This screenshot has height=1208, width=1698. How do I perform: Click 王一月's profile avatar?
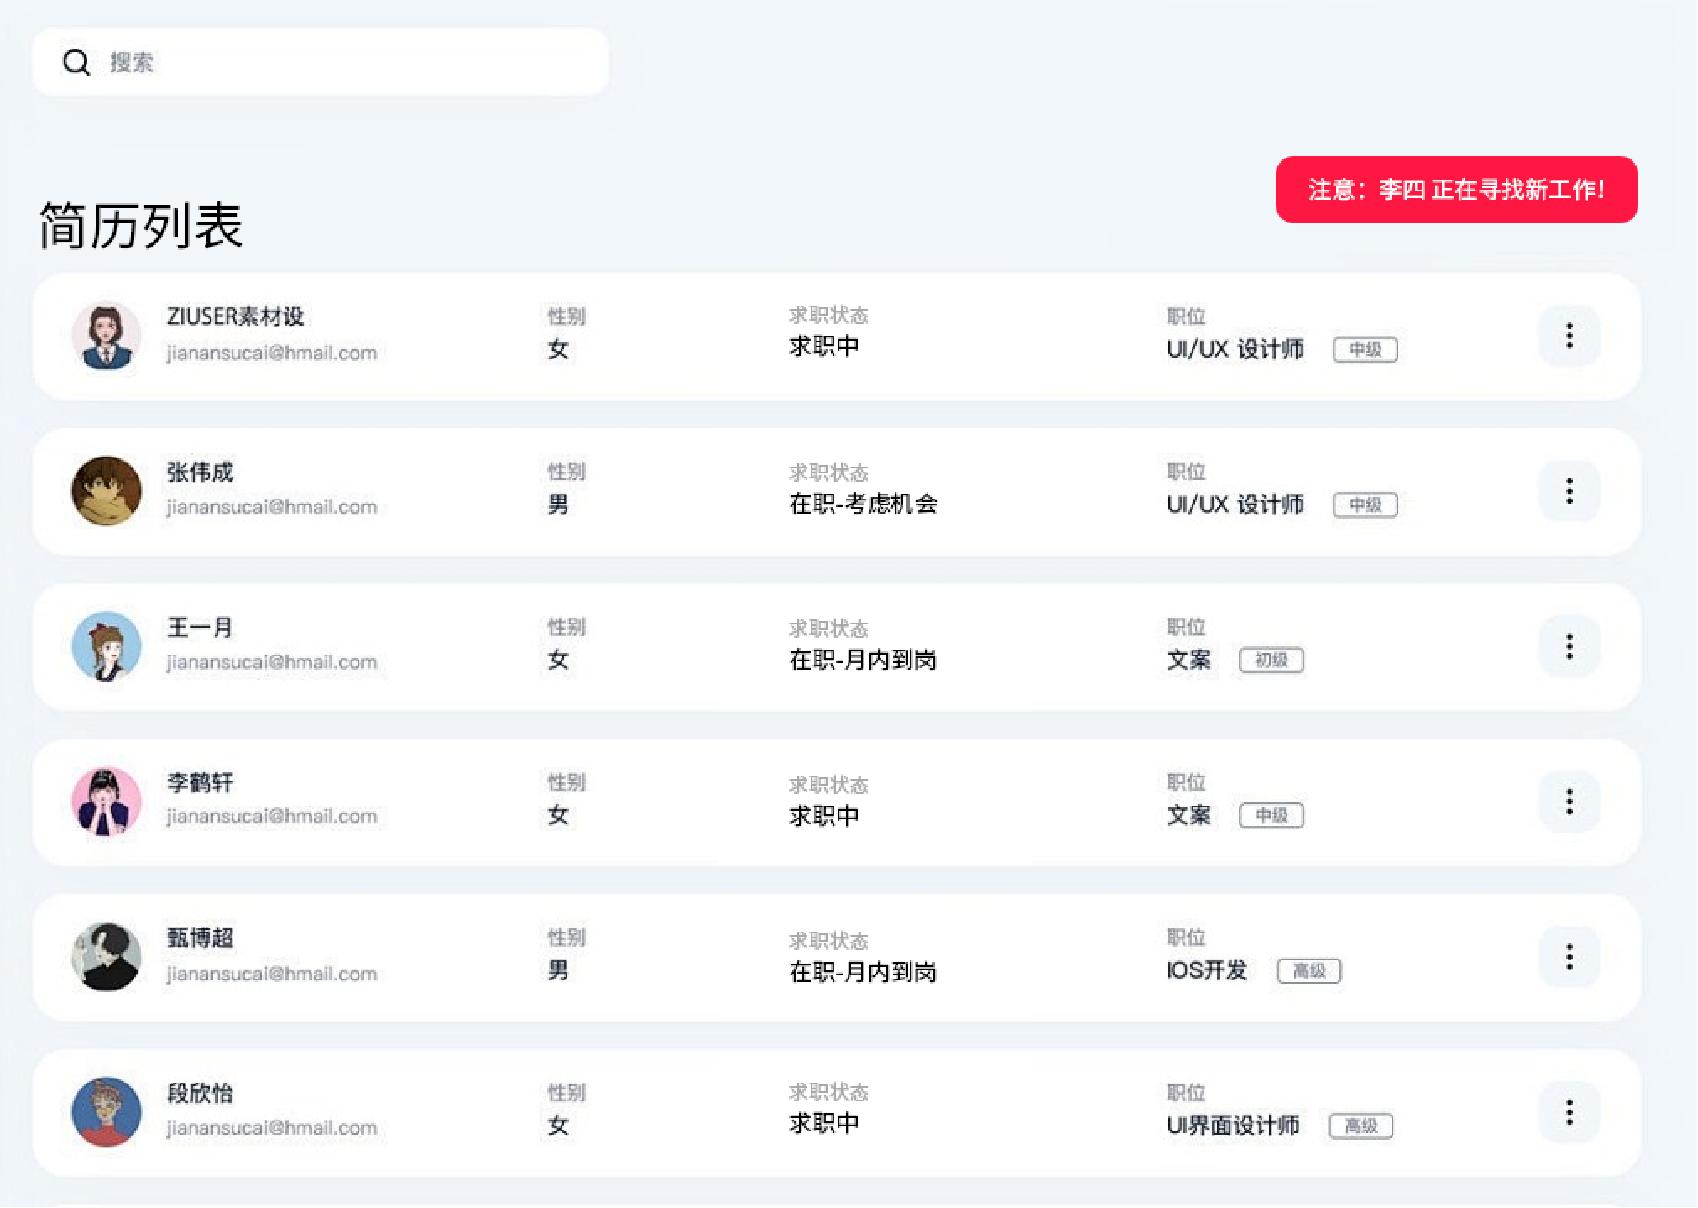106,647
